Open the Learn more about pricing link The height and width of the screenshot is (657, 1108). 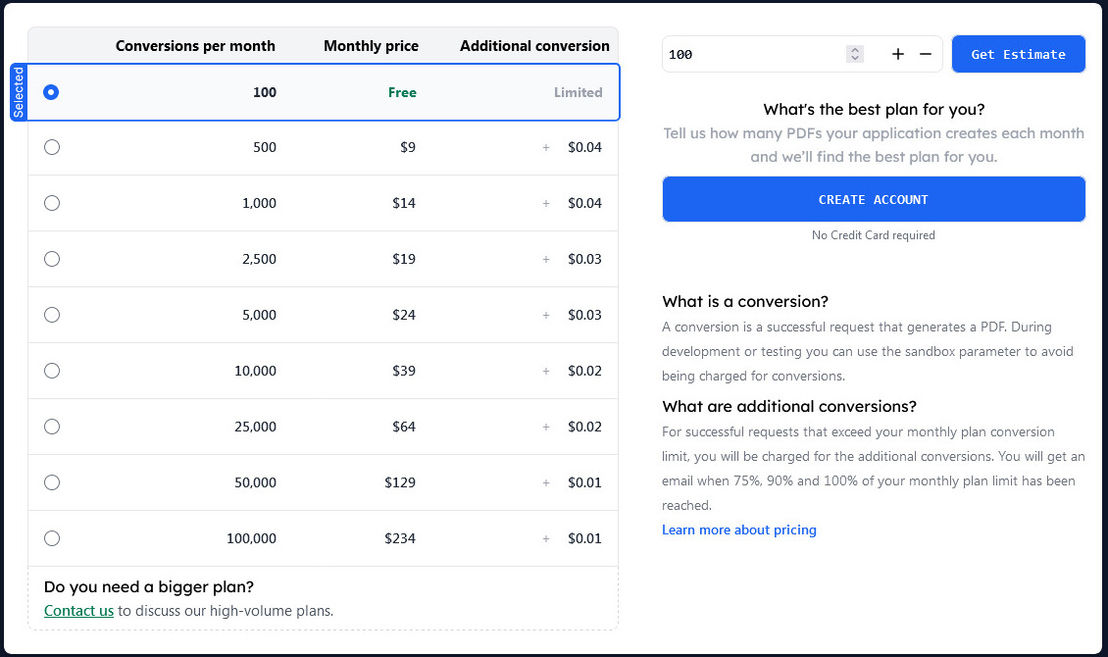pos(739,530)
